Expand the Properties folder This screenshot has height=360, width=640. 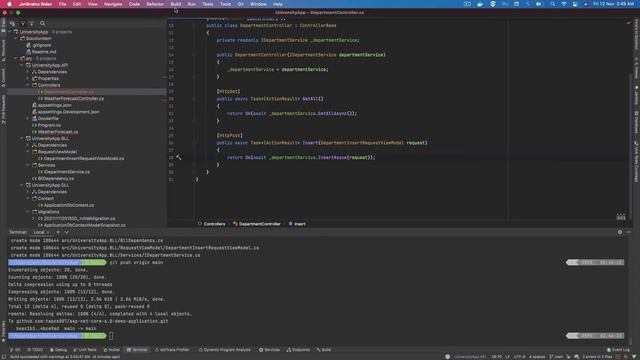[28, 78]
